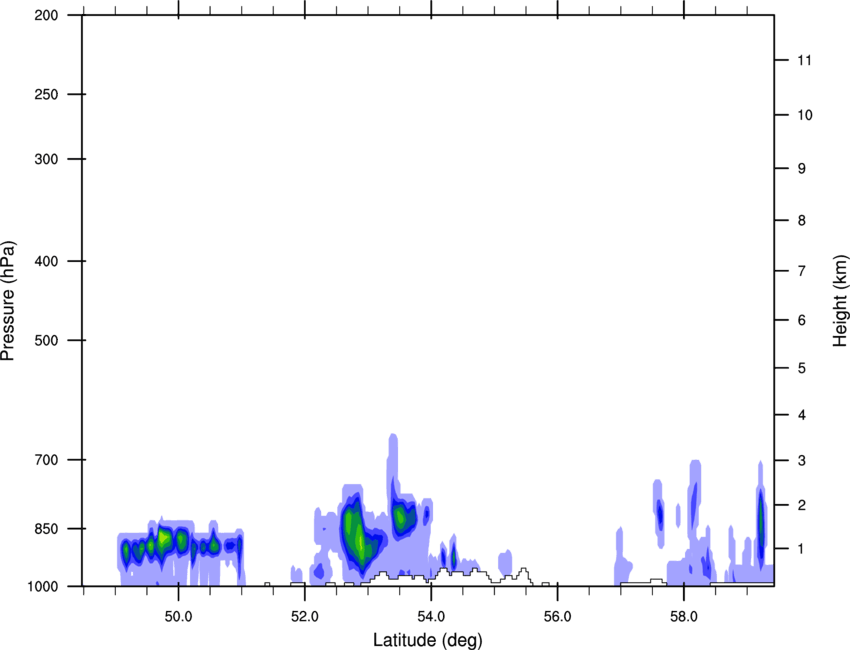850x650 pixels.
Task: Click the 'Pressure (hPa)' axis title
Action: click(x=8, y=301)
